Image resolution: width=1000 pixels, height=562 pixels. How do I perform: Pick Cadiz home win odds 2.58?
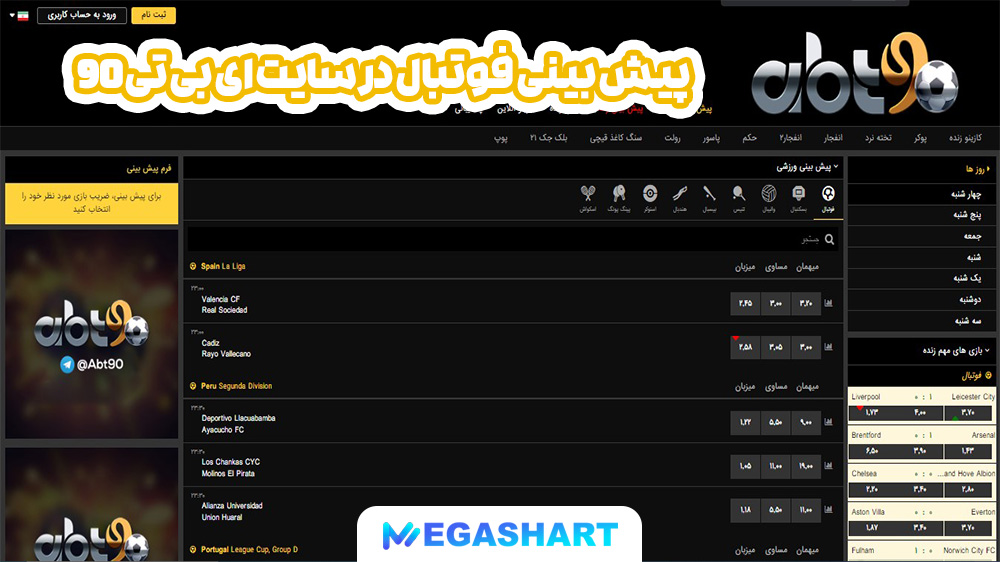pyautogui.click(x=746, y=347)
